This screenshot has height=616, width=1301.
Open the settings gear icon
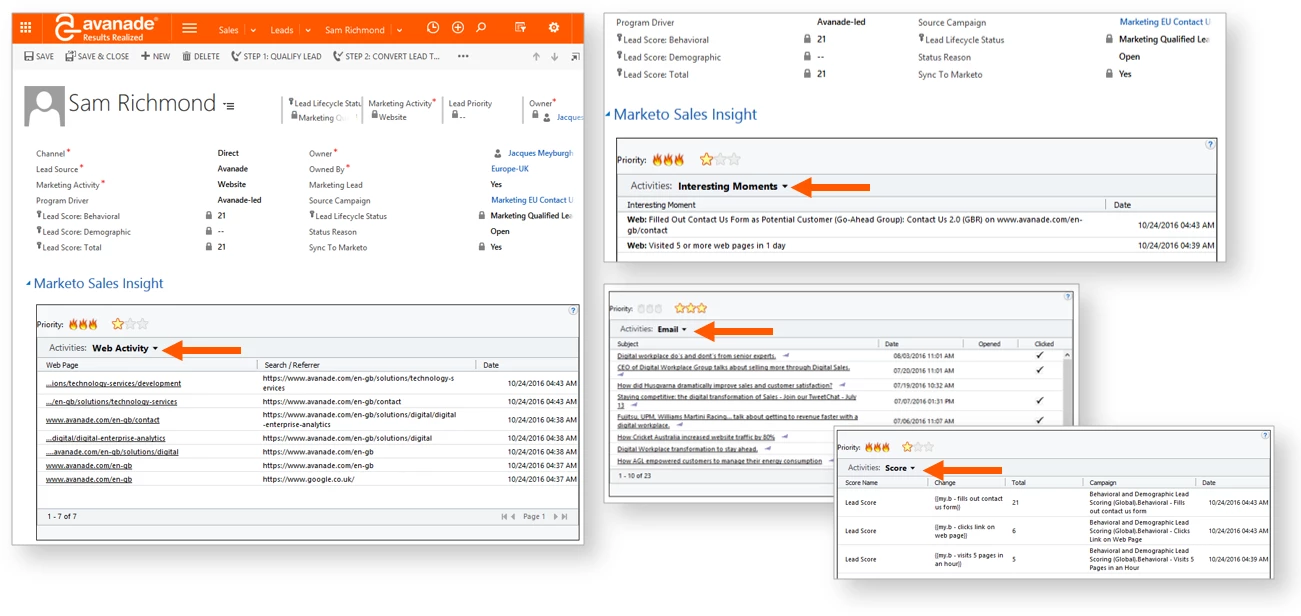pos(554,28)
